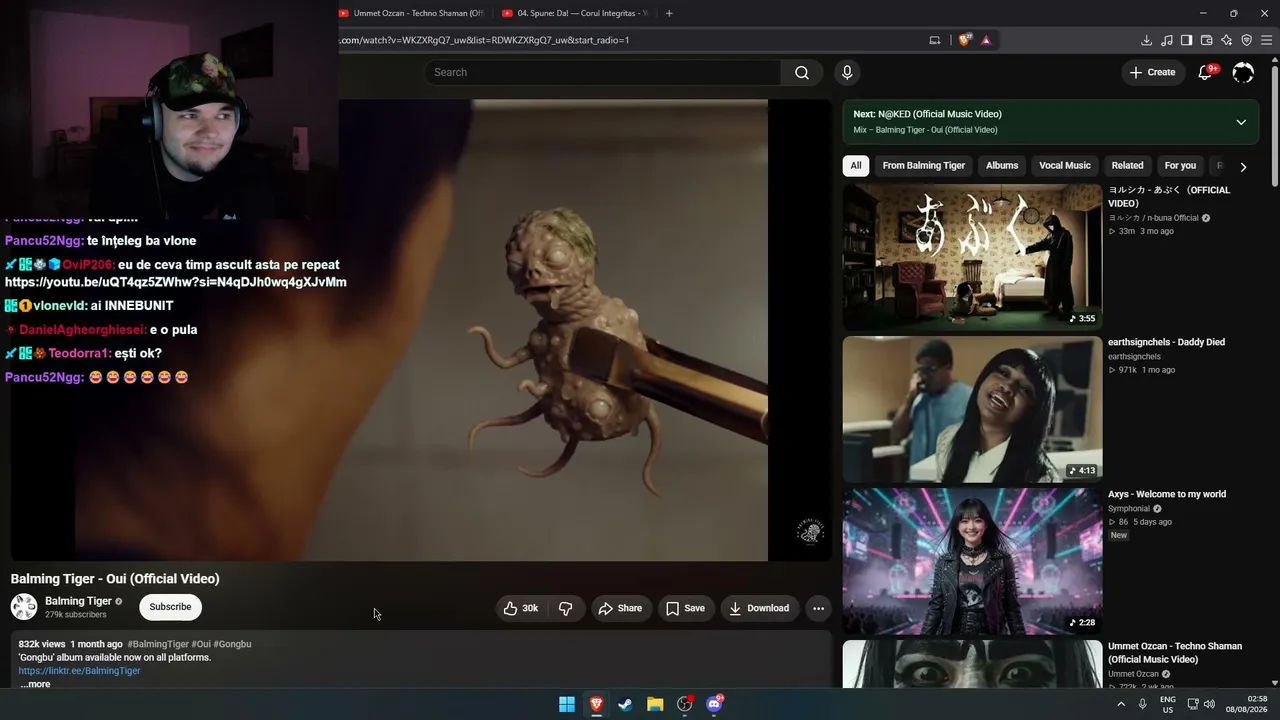Open the YouTube account avatar menu
1280x720 pixels.
click(x=1243, y=72)
